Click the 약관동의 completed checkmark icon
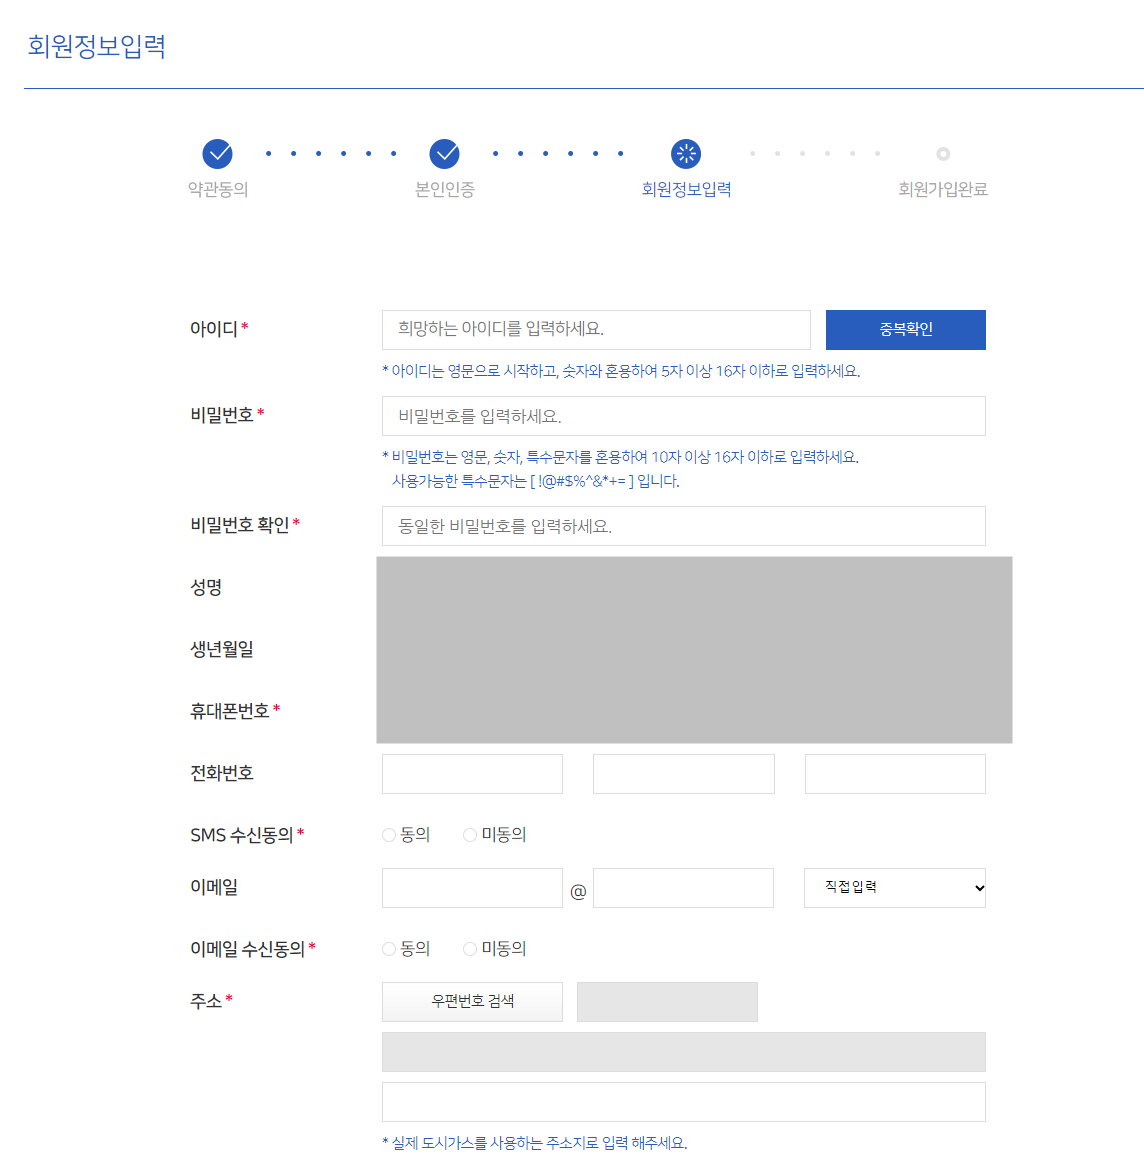Image resolution: width=1144 pixels, height=1172 pixels. pyautogui.click(x=217, y=154)
